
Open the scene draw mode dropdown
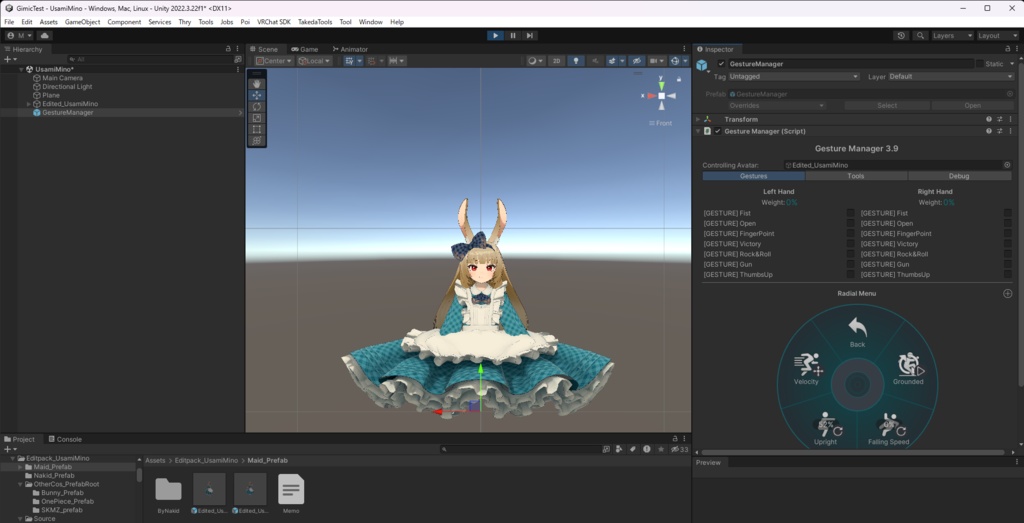pos(536,61)
